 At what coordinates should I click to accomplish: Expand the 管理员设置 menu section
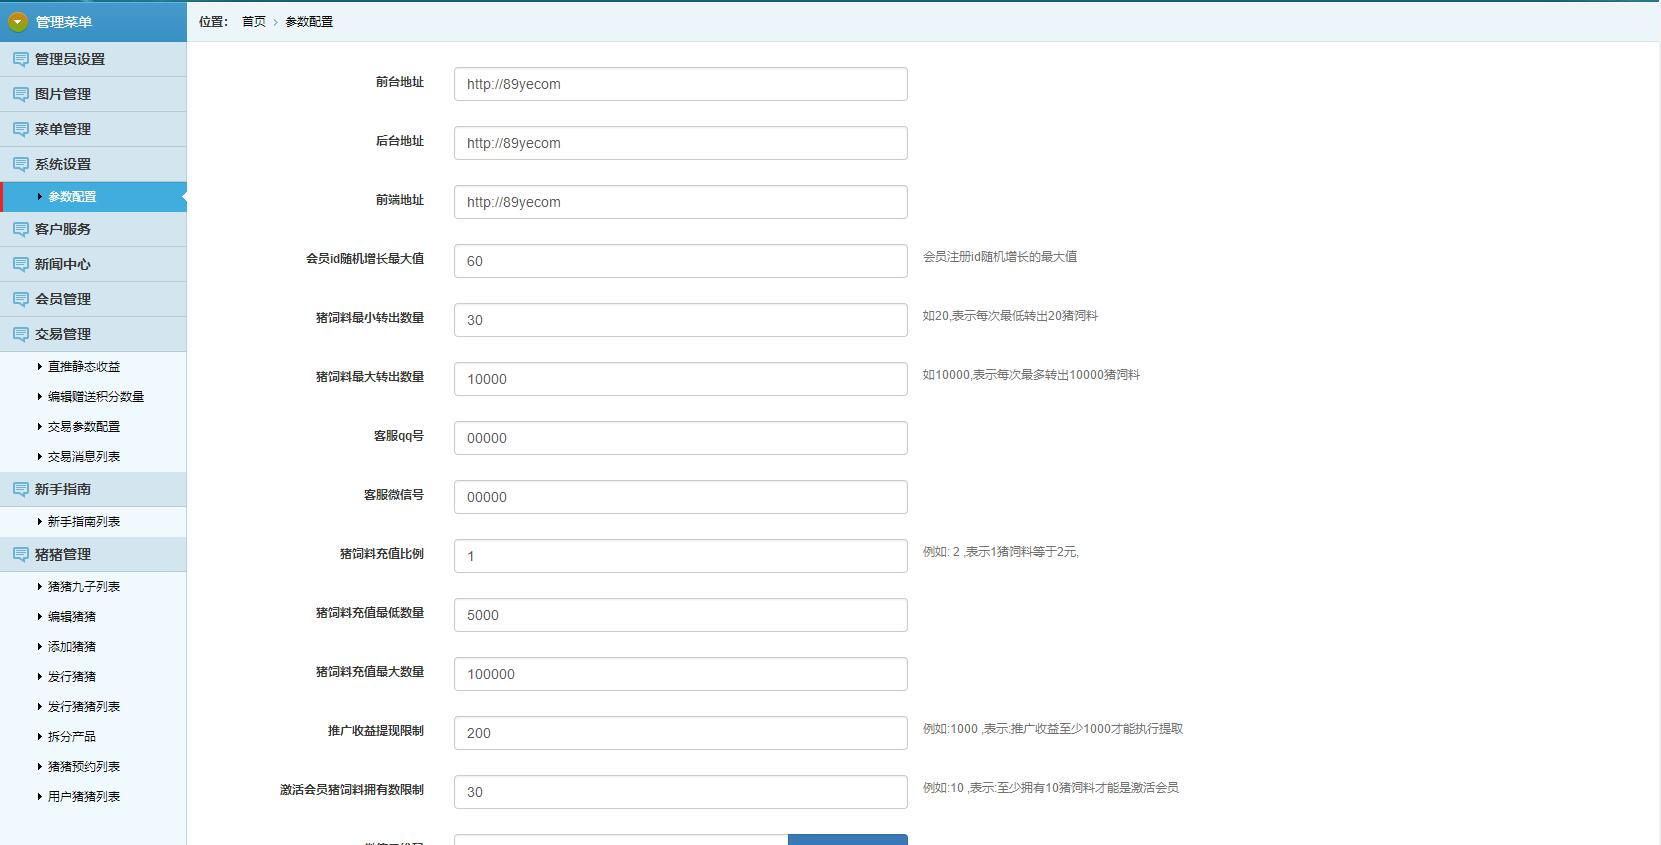pos(93,59)
